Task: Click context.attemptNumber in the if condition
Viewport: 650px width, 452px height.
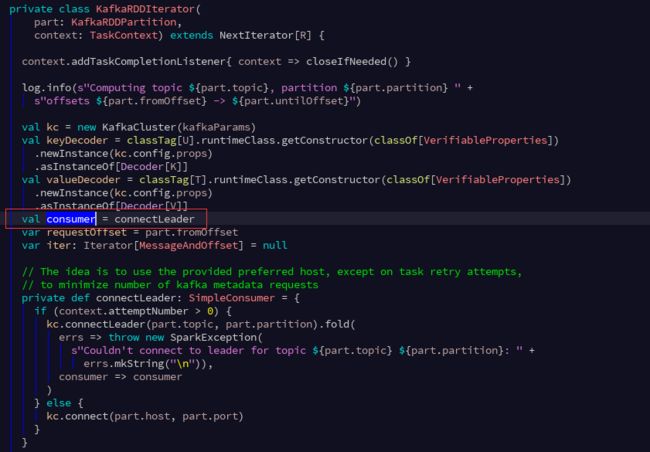Action: point(124,311)
